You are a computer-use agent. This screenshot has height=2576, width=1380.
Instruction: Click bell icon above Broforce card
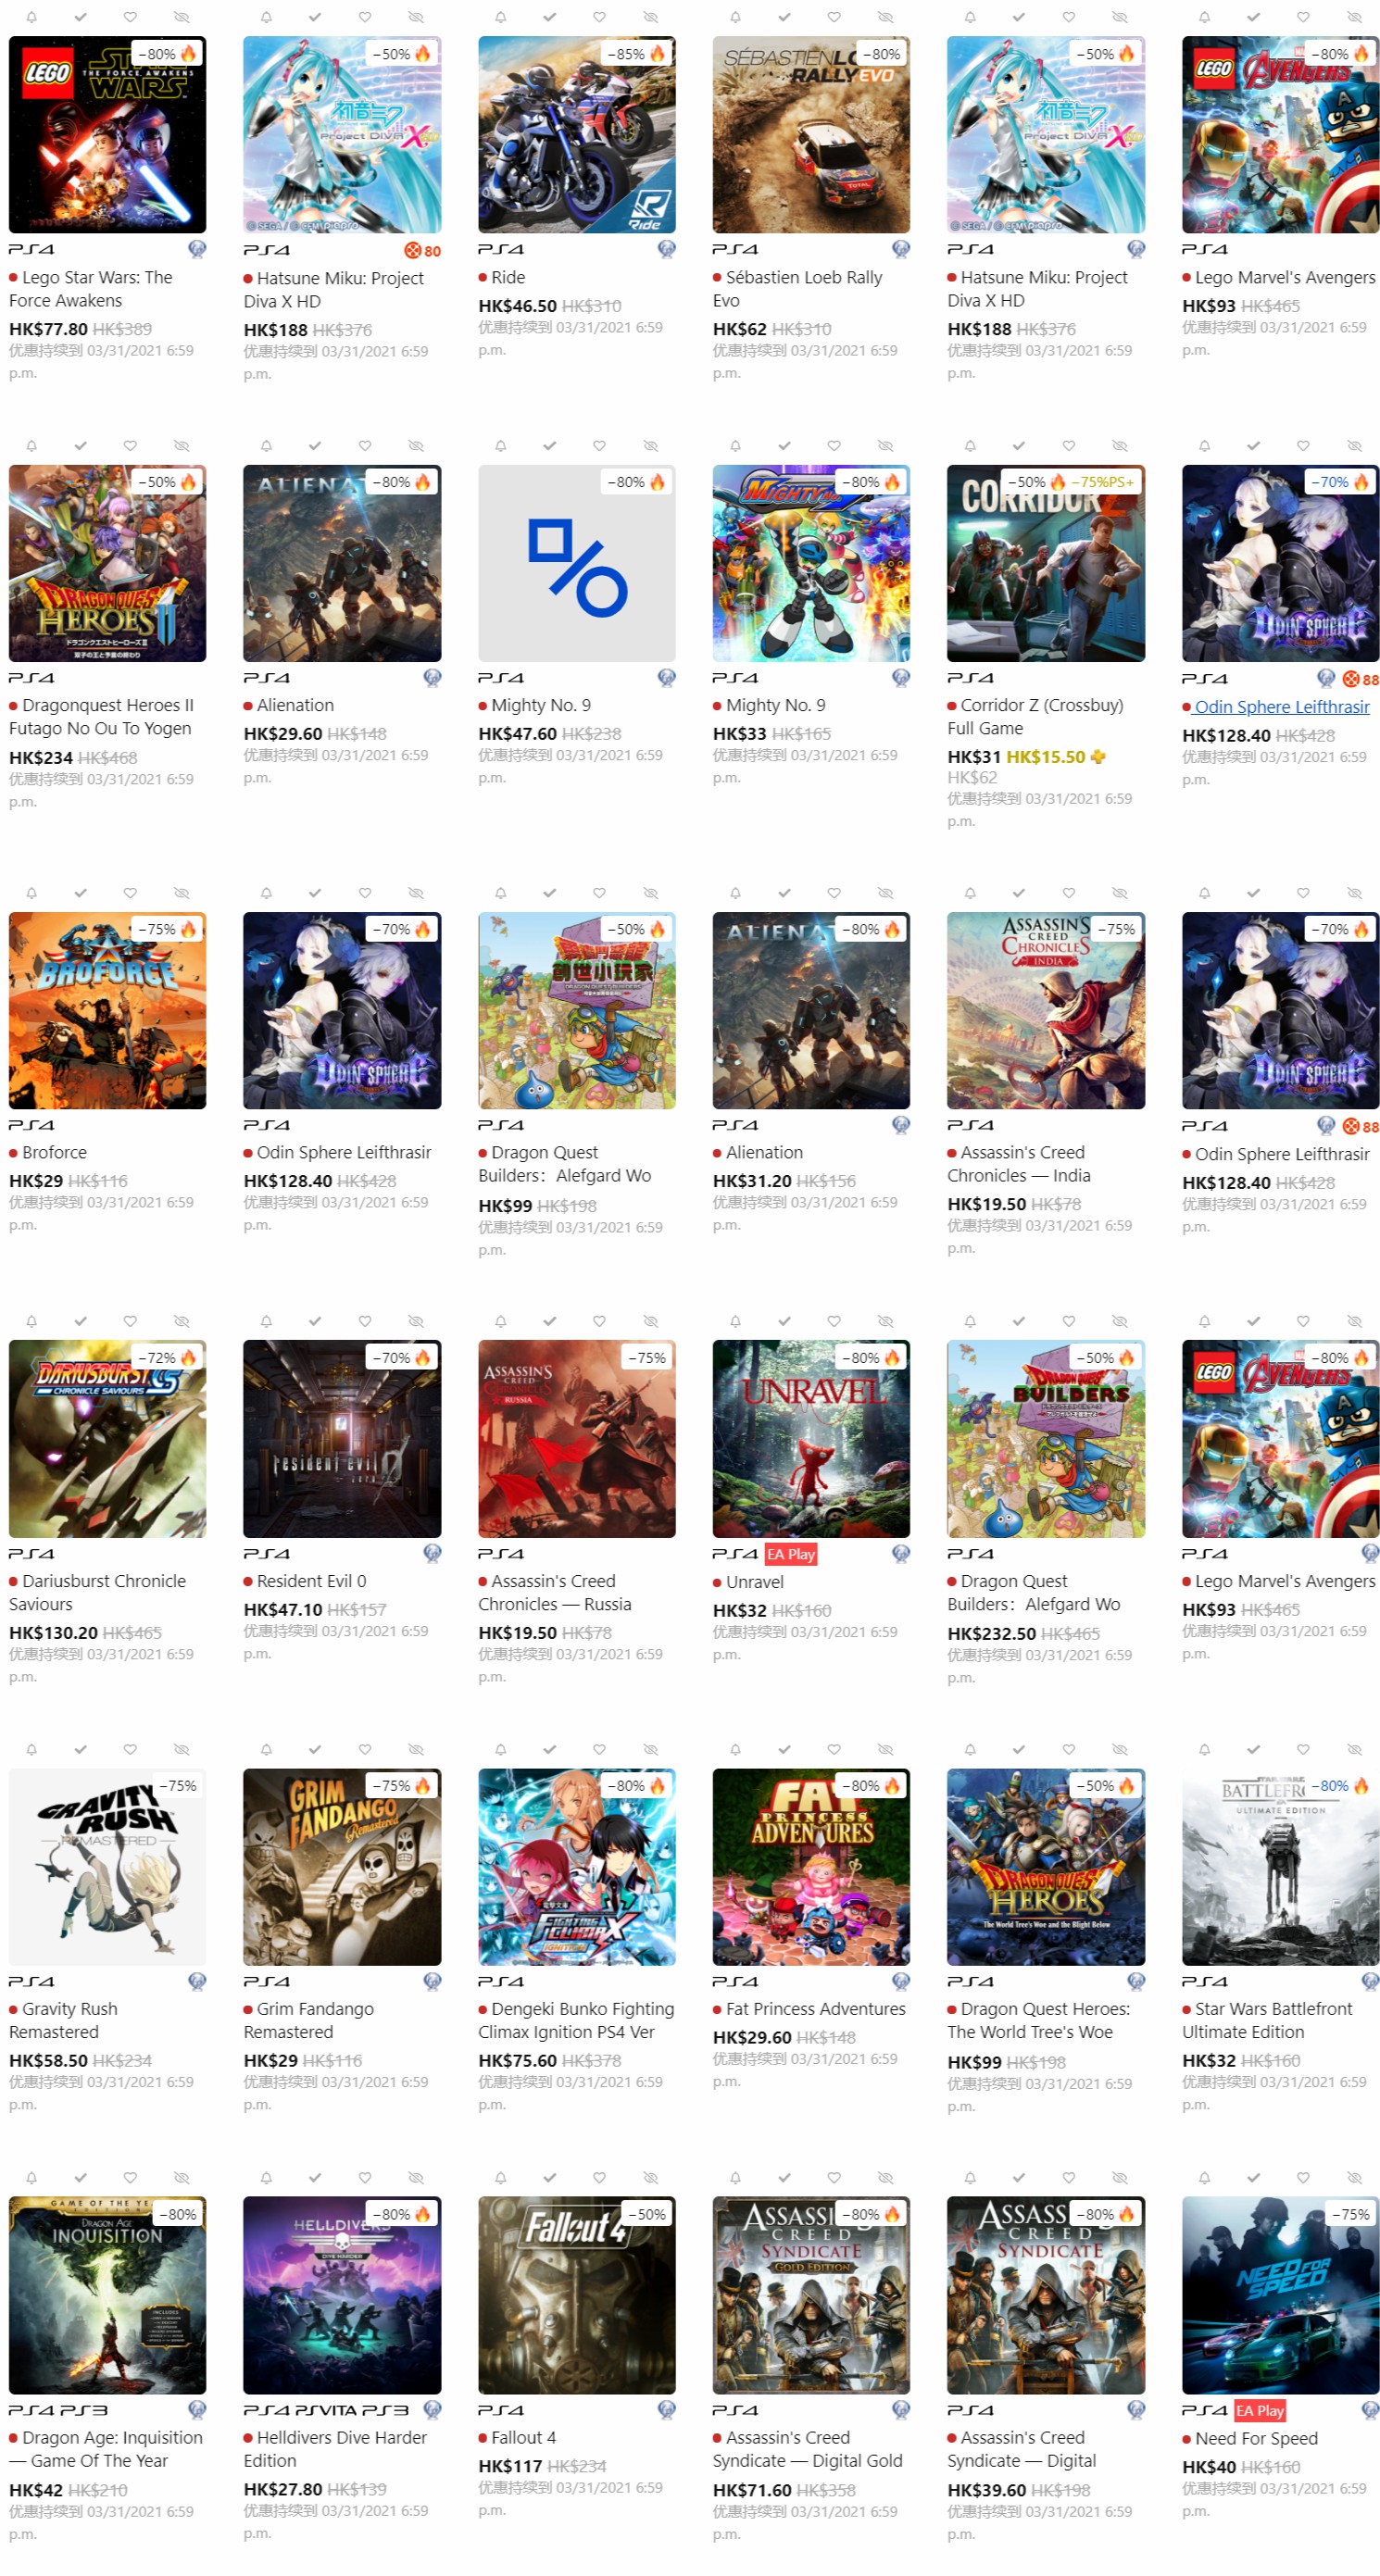[x=31, y=893]
